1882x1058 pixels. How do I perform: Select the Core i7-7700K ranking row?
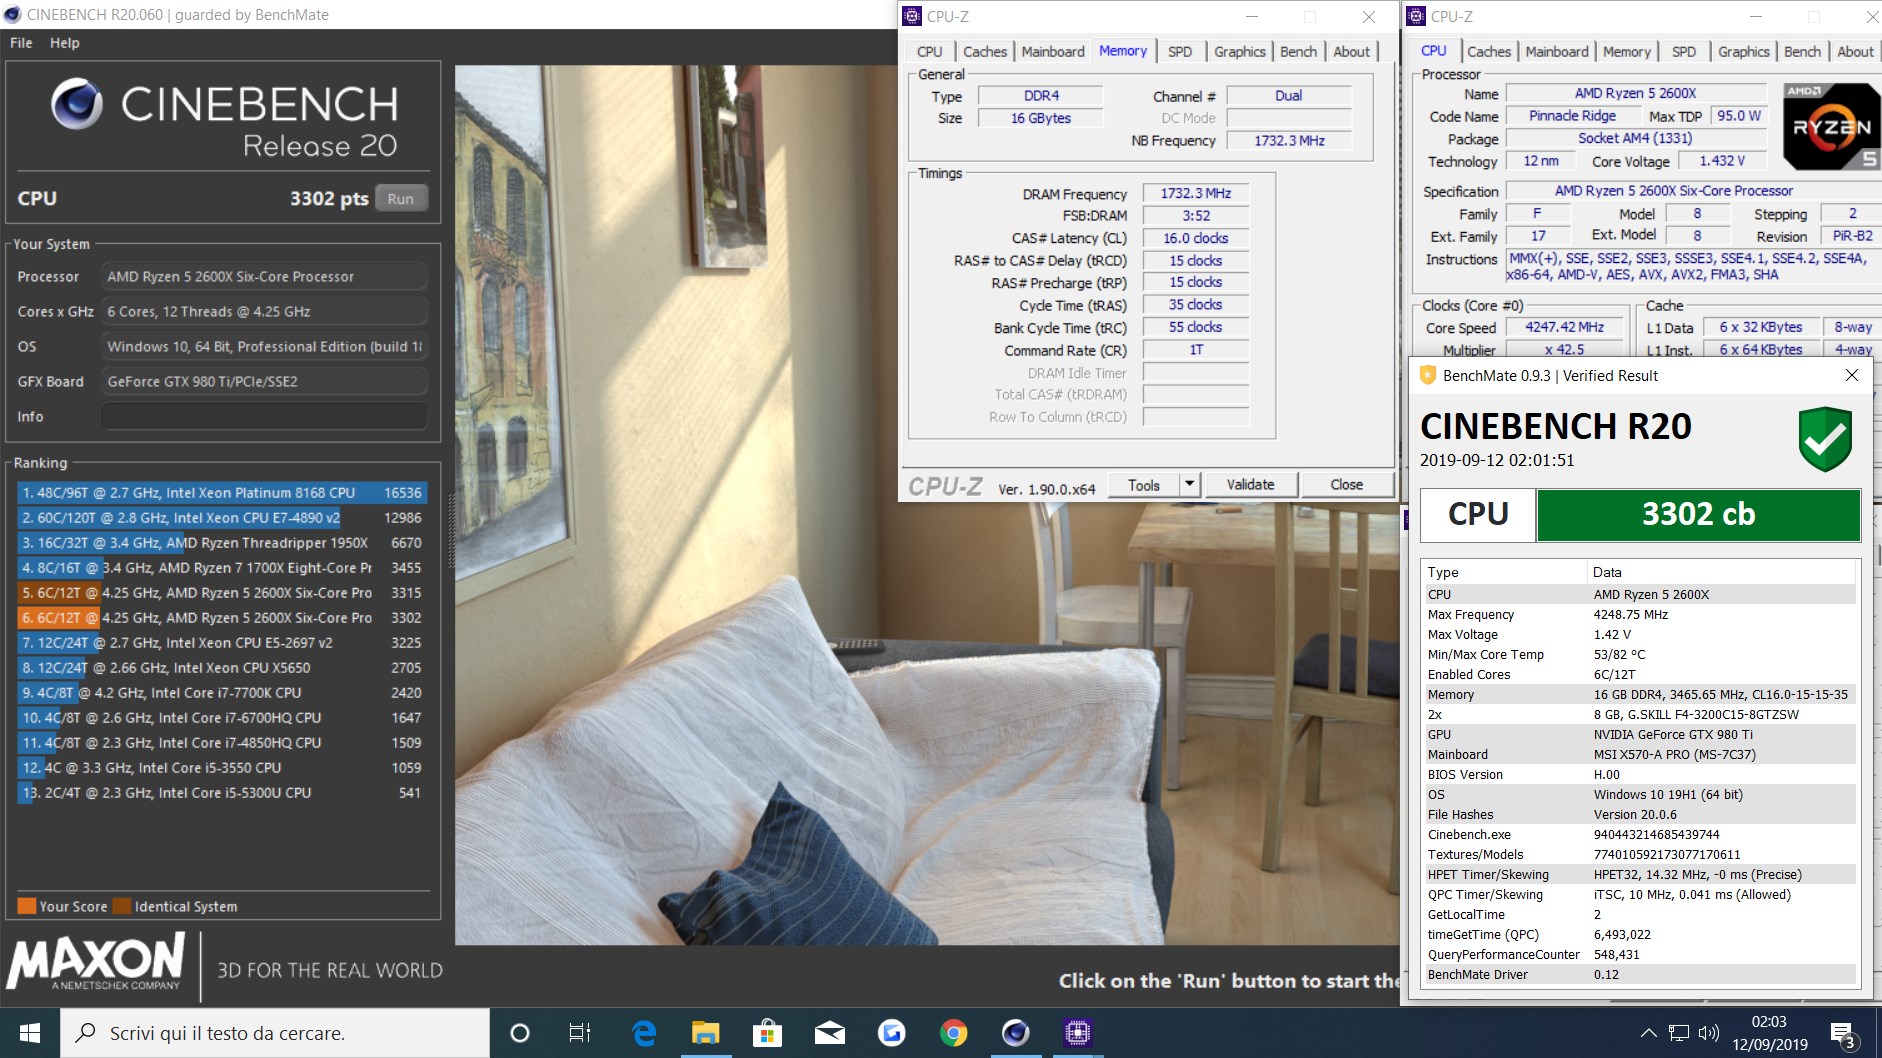[x=222, y=693]
